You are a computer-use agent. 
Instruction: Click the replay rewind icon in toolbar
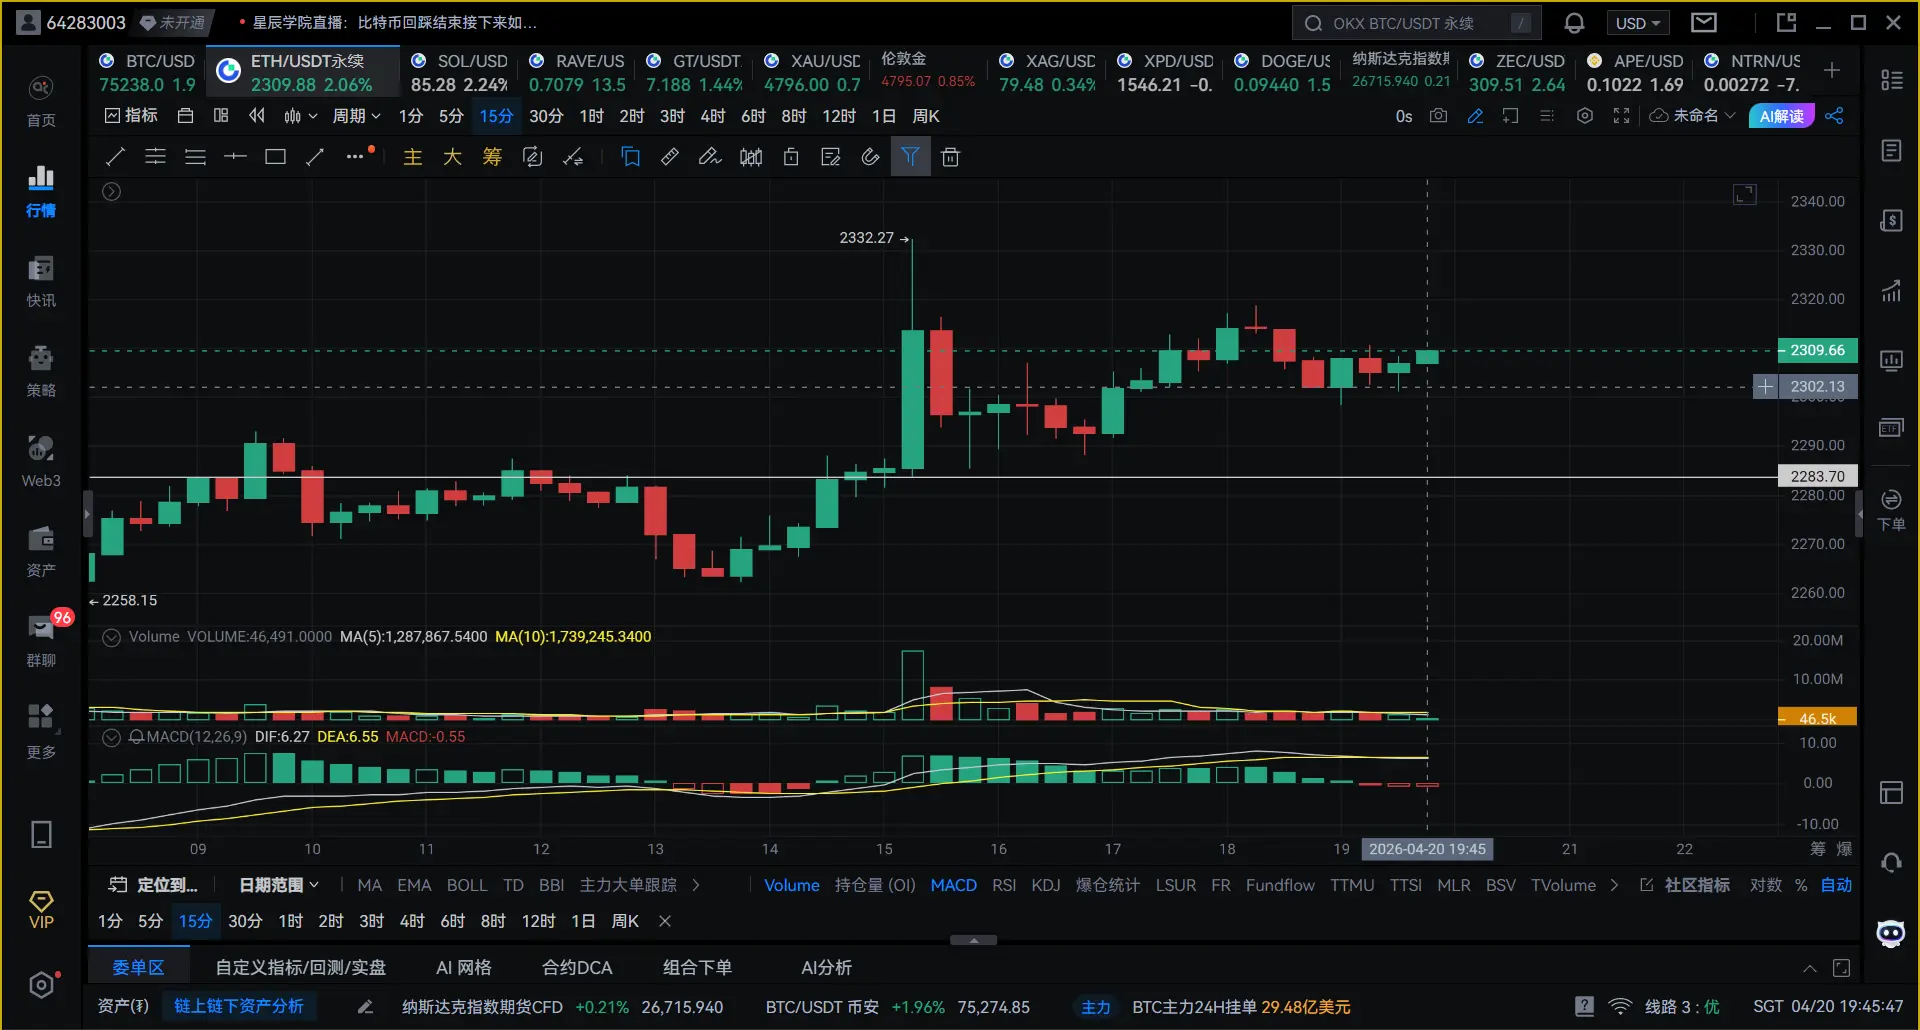(x=257, y=116)
